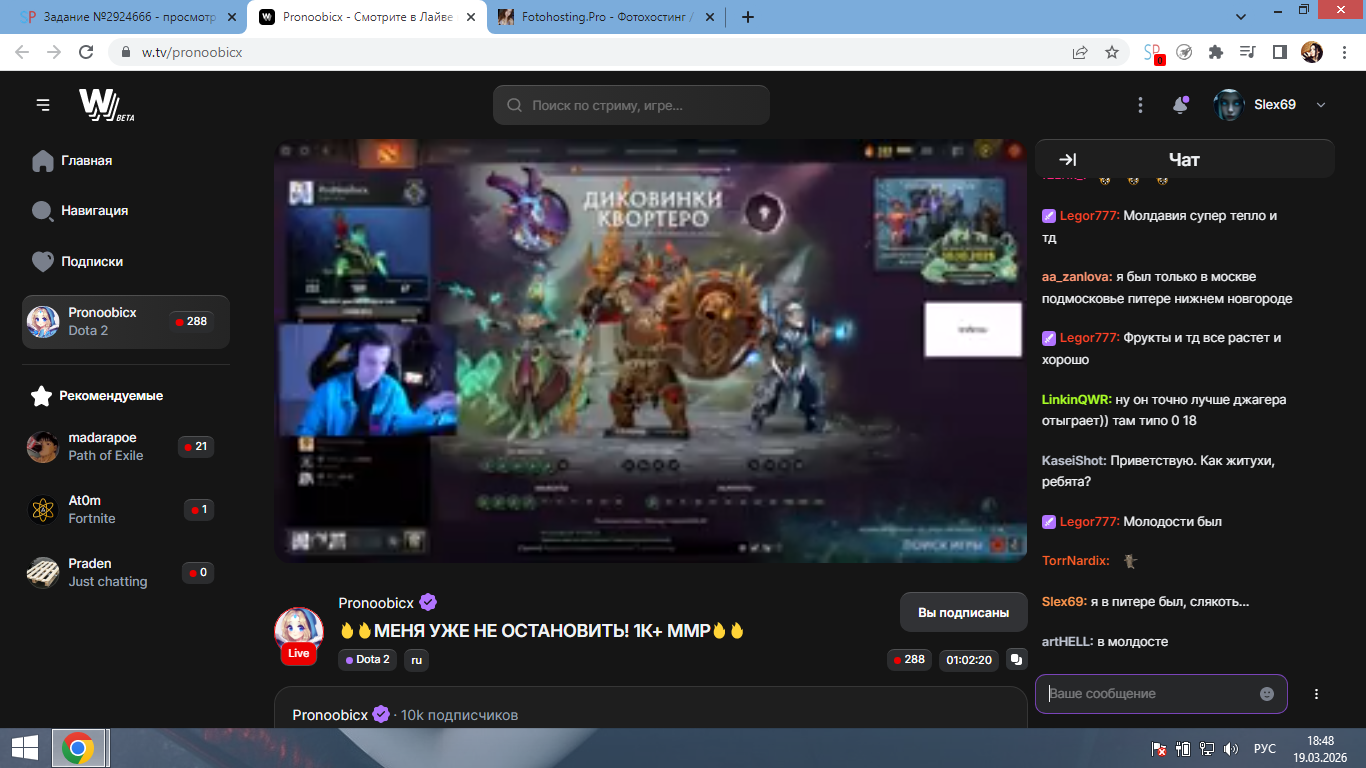Click the streamer avatar with Live badge

[299, 633]
